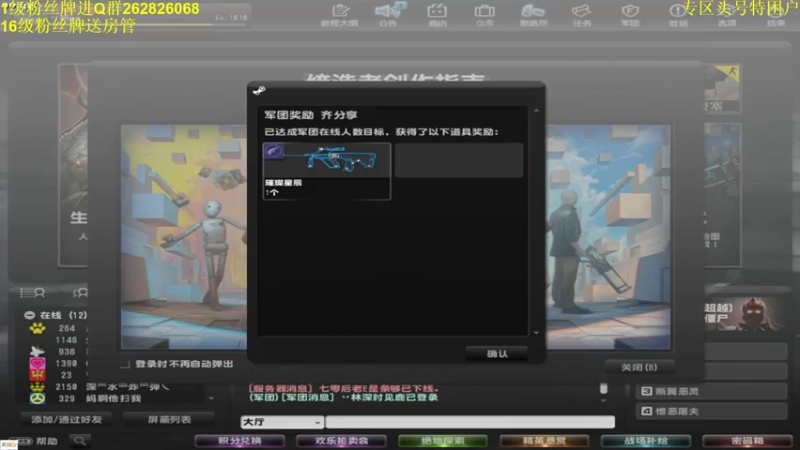Click the pink heart badge beside 1398
Screen dimensions: 800x450
tap(37, 363)
